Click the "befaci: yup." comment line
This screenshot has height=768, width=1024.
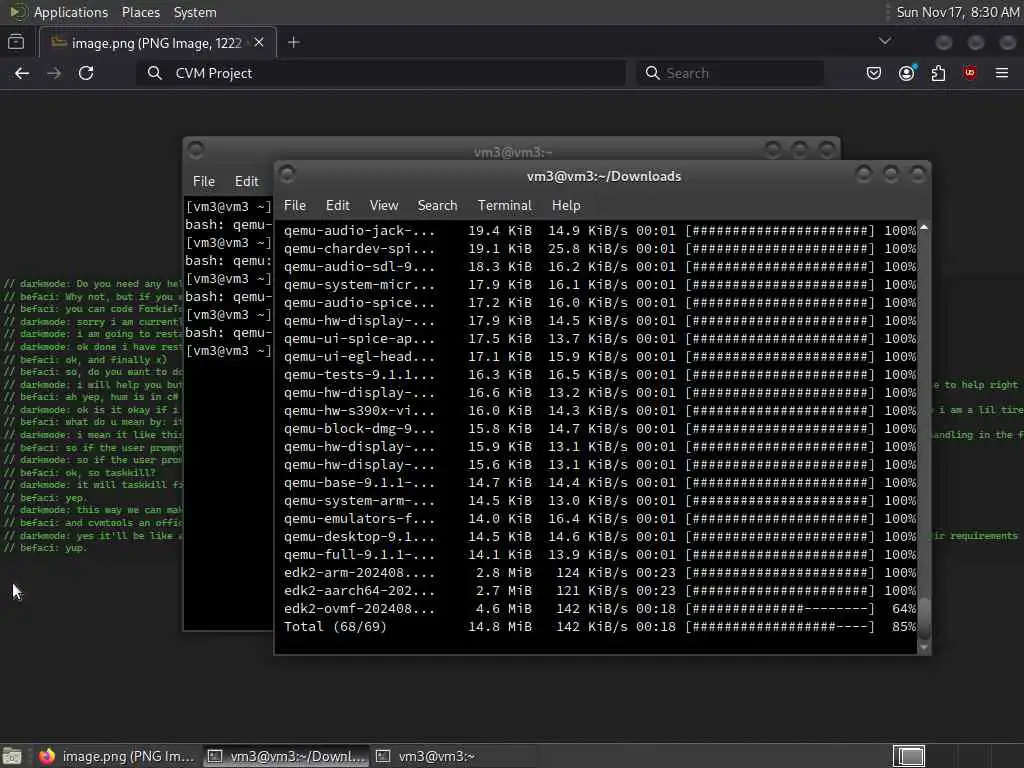tap(45, 548)
